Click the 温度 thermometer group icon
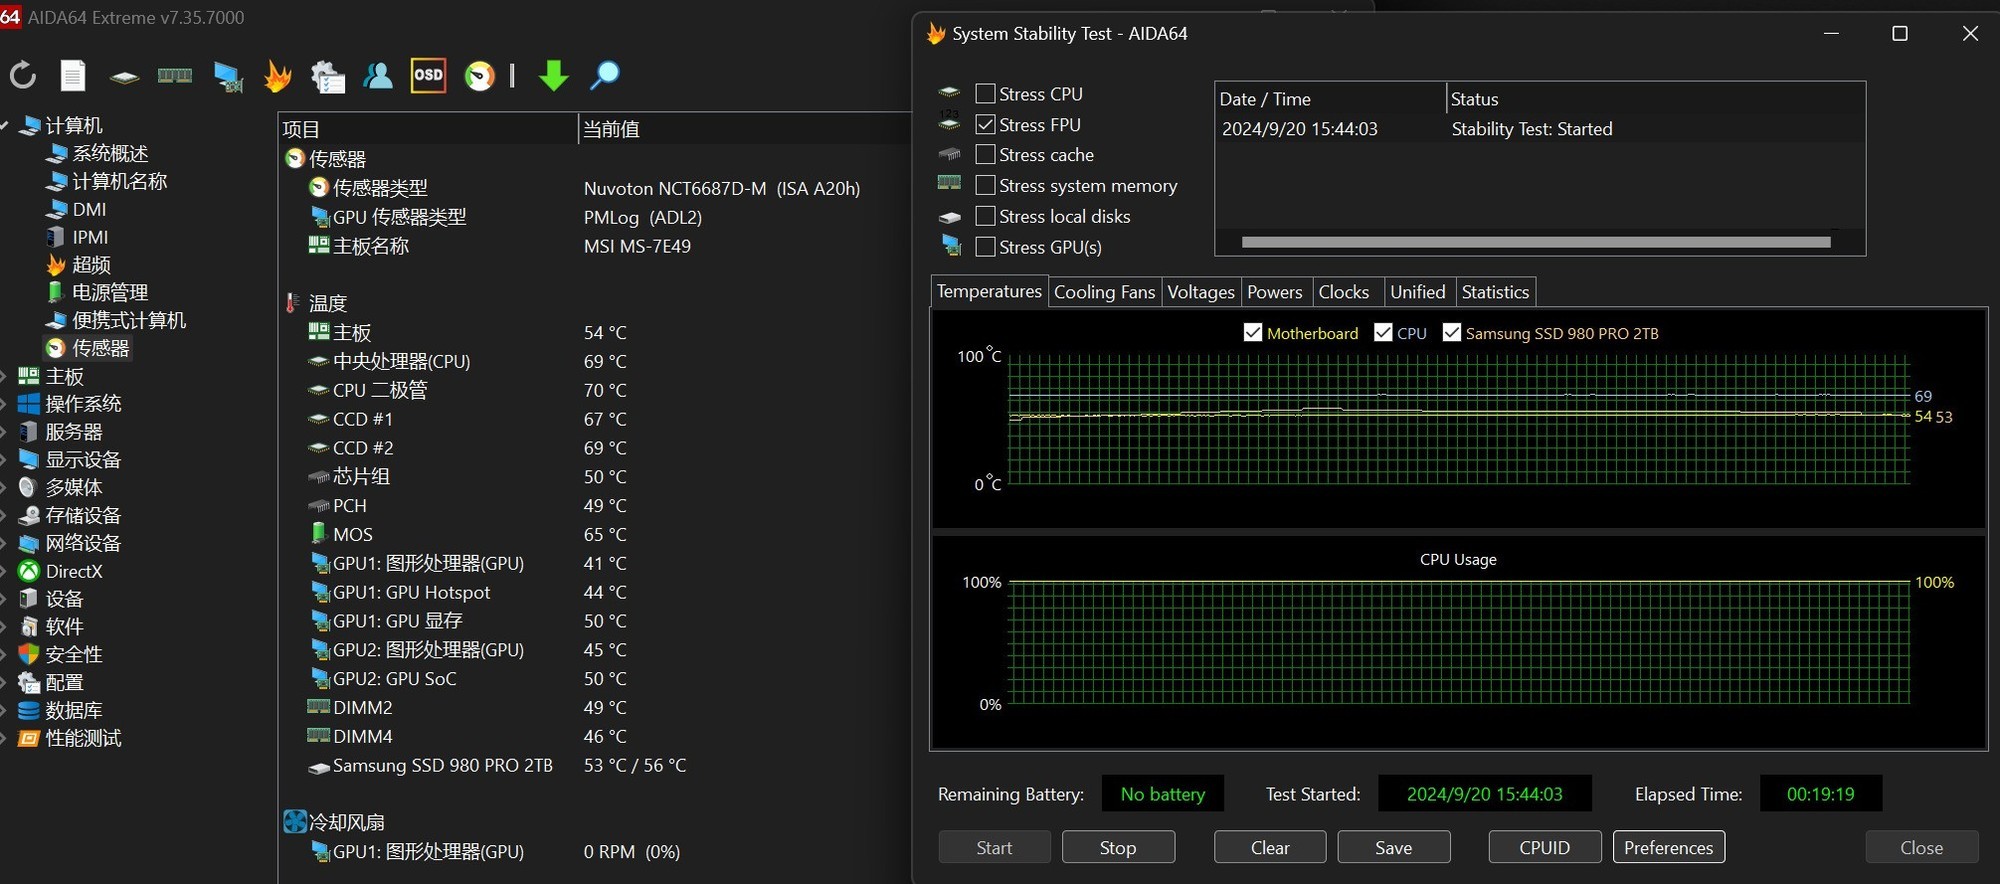The height and width of the screenshot is (884, 2000). [292, 303]
